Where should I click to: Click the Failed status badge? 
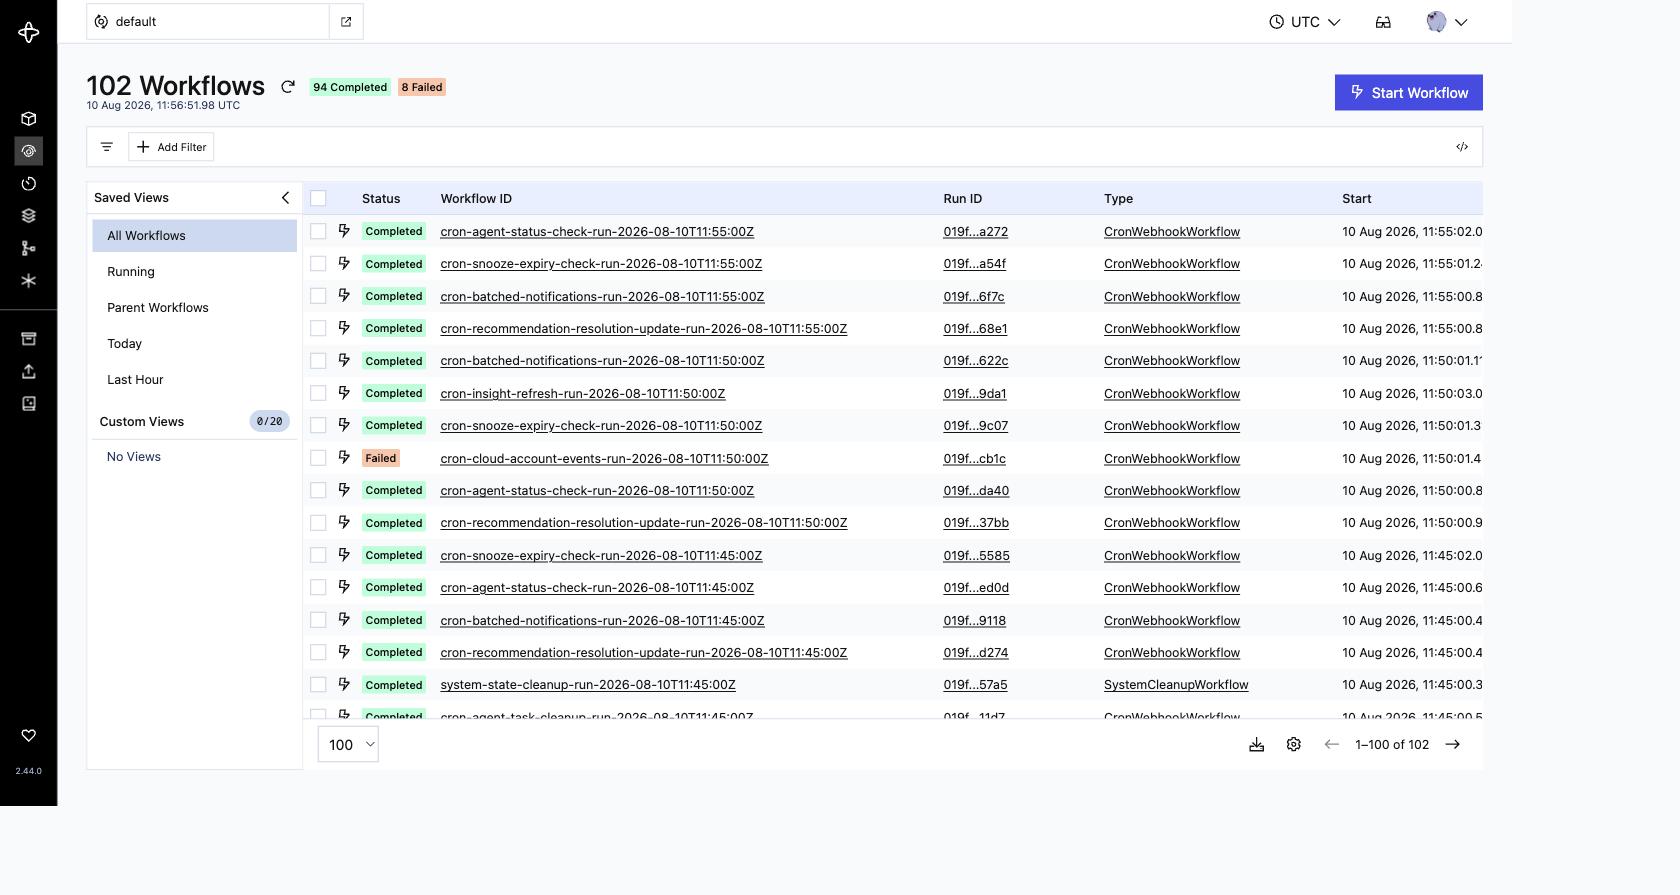pos(381,458)
